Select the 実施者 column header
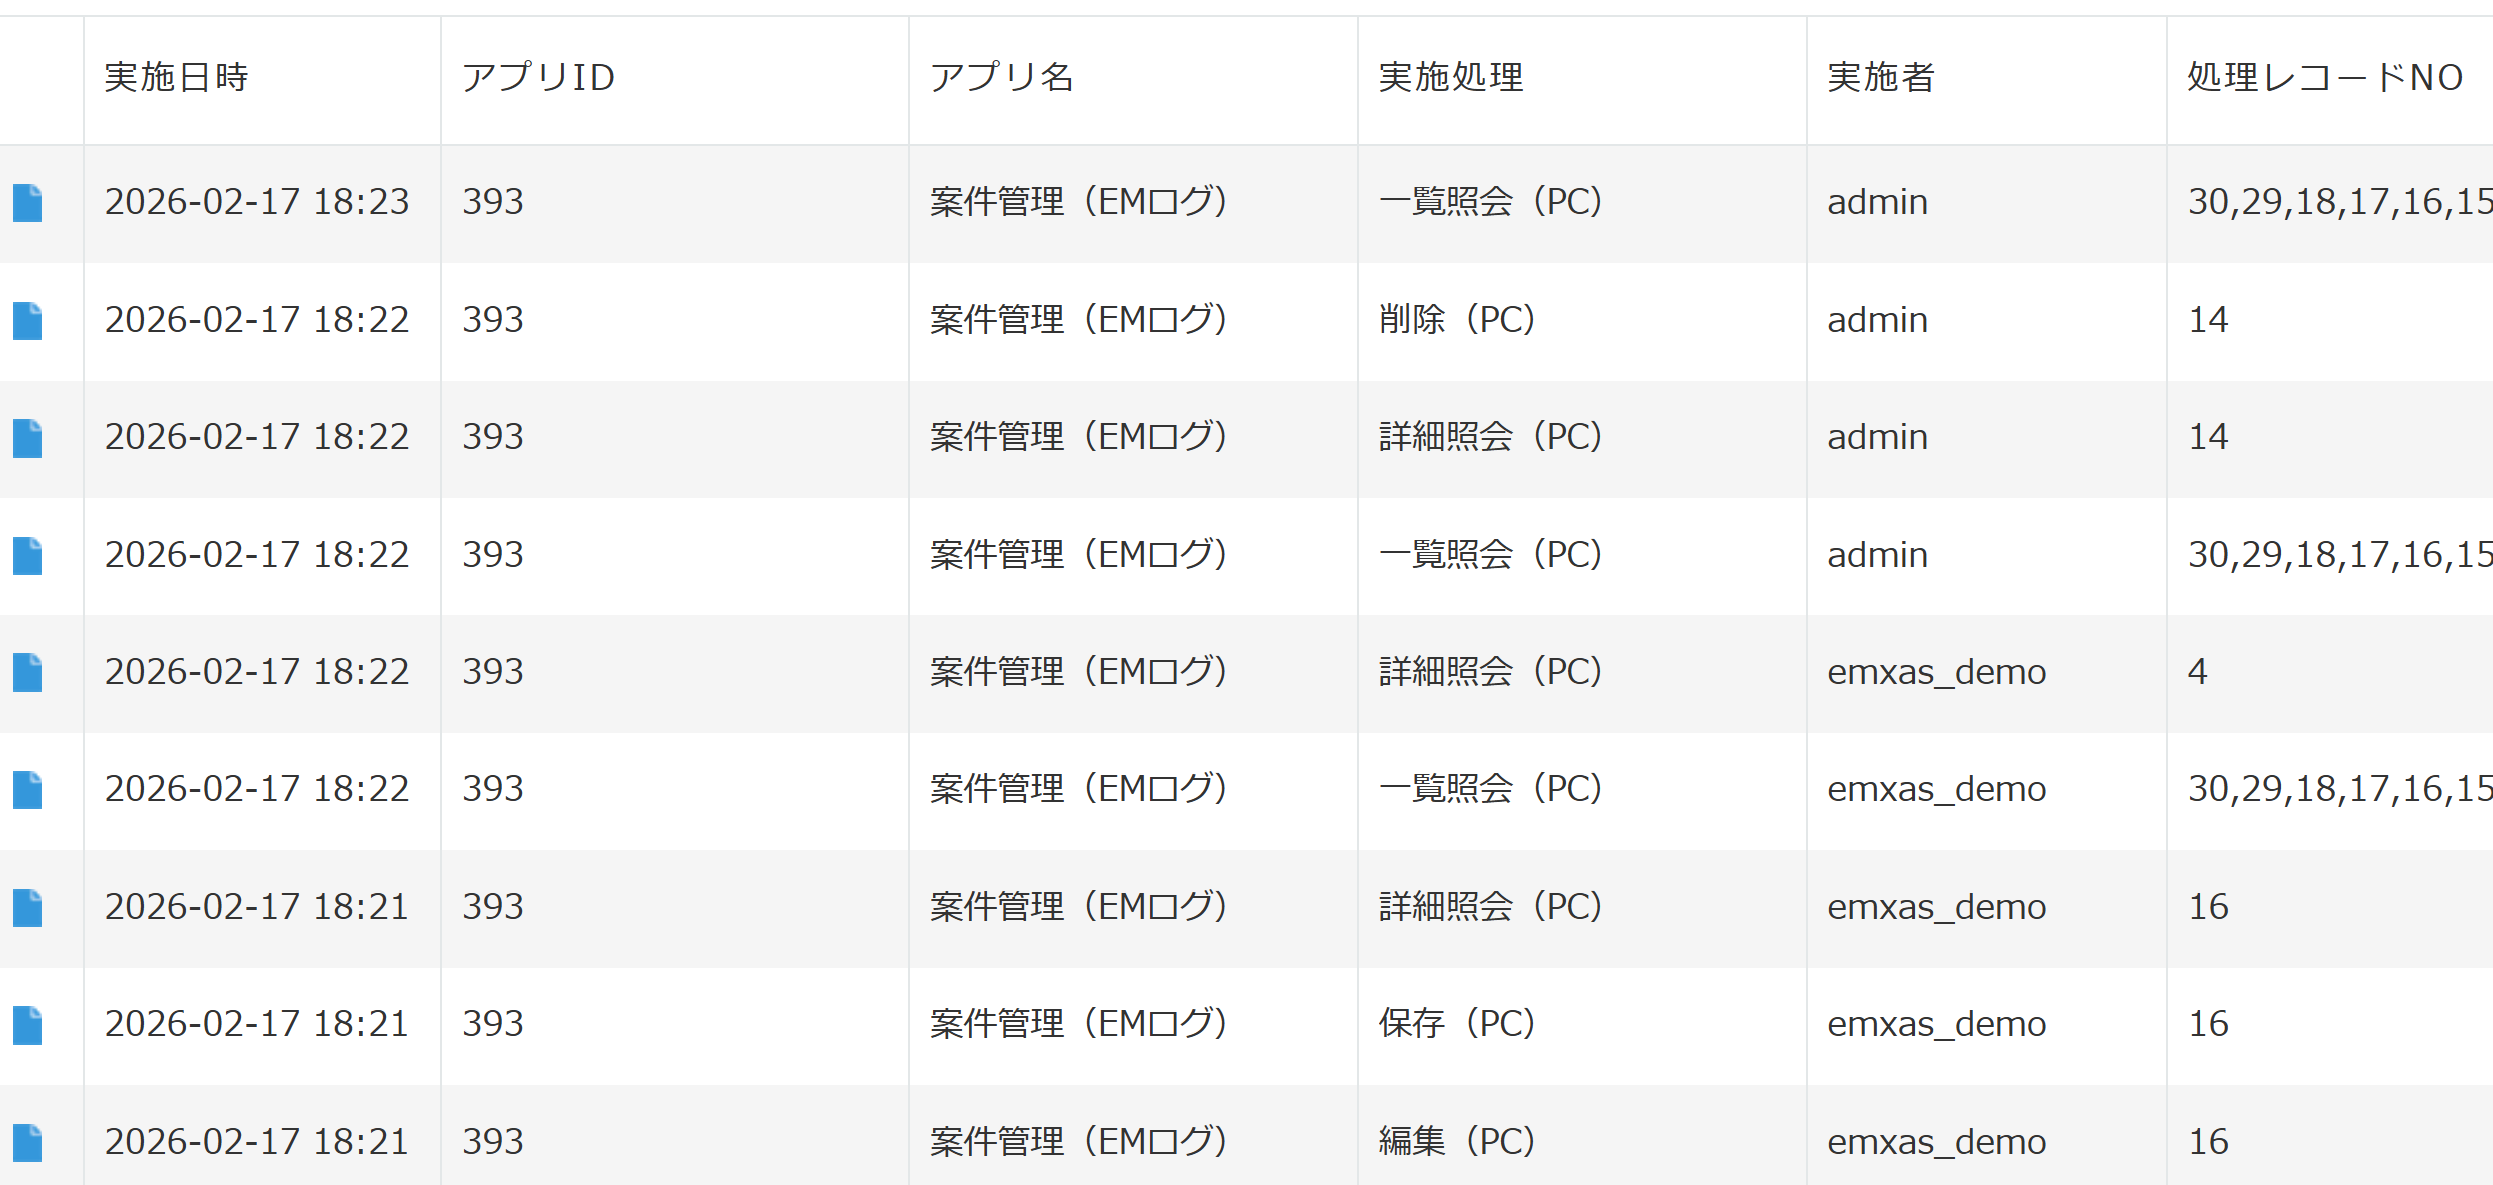This screenshot has height=1185, width=2493. 1880,78
